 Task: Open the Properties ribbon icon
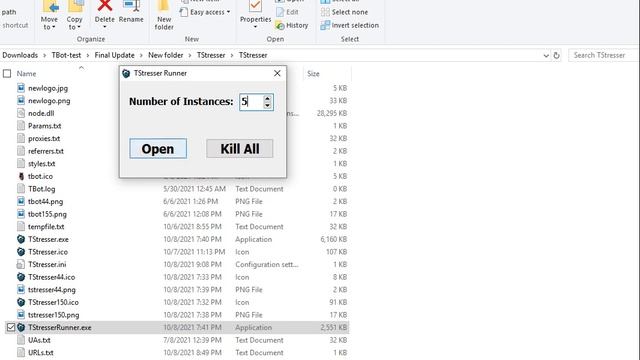point(256,6)
